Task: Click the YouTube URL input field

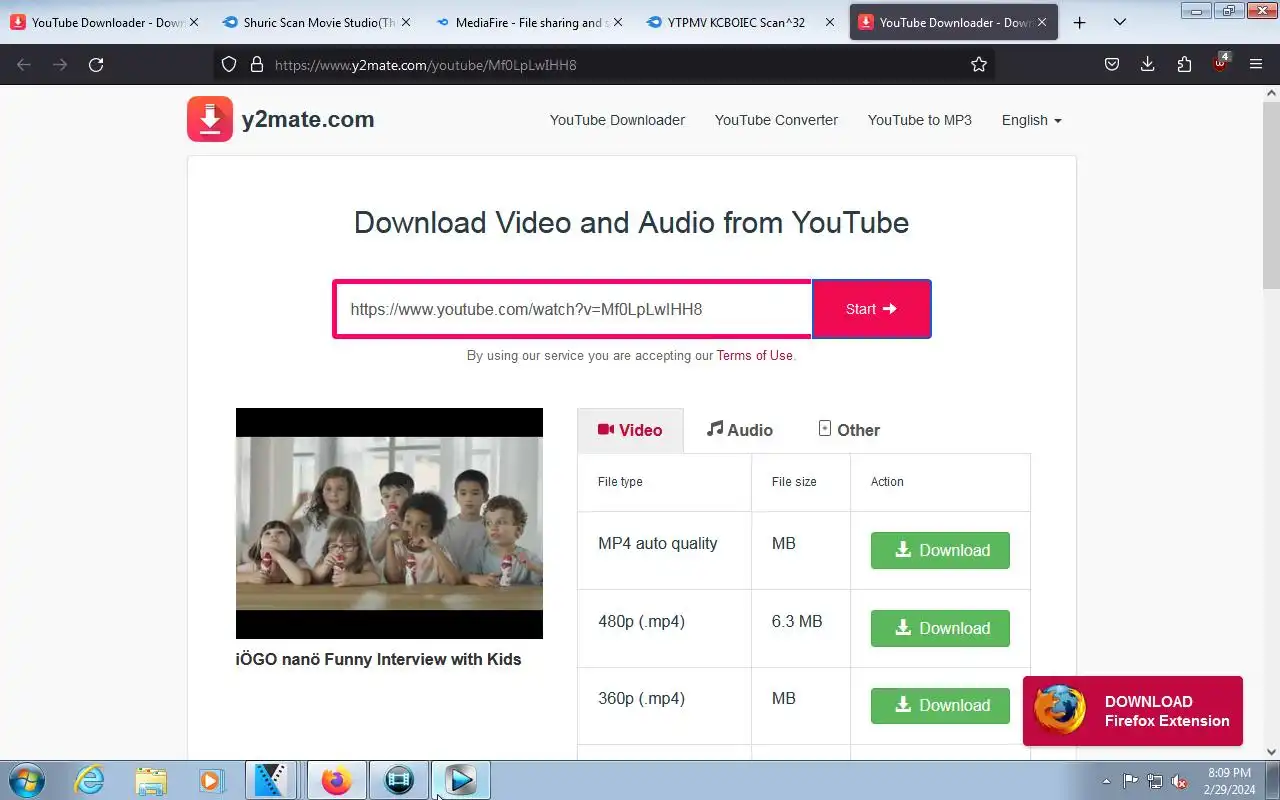Action: point(572,309)
